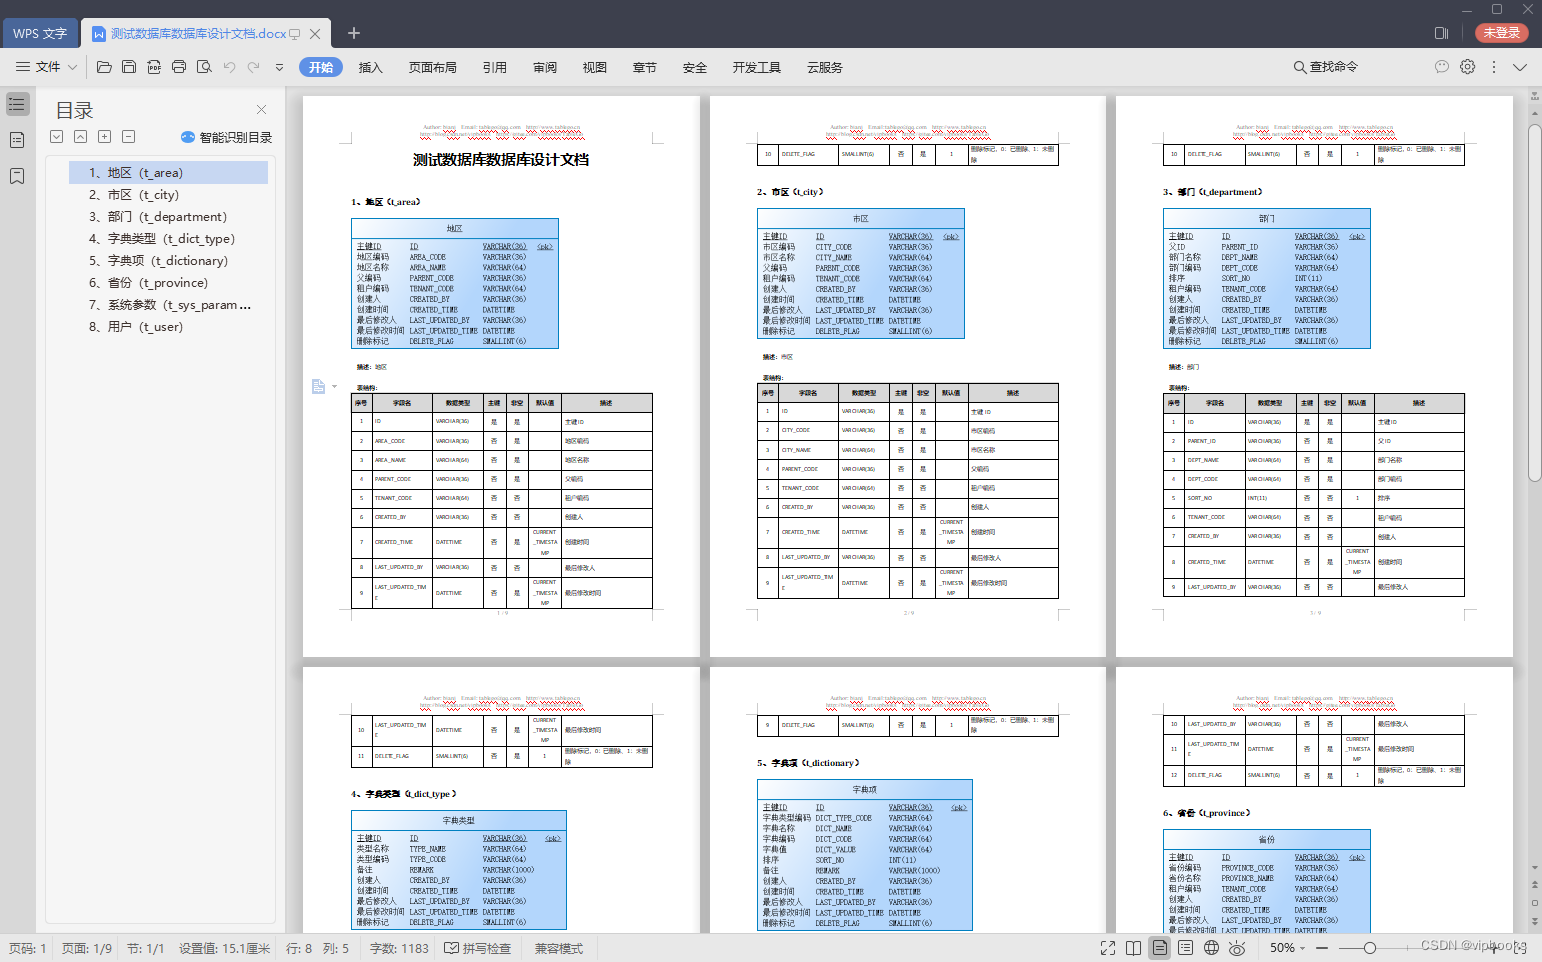Viewport: 1542px width, 962px height.
Task: Click the 拼写检查 status bar toggle
Action: tap(478, 948)
